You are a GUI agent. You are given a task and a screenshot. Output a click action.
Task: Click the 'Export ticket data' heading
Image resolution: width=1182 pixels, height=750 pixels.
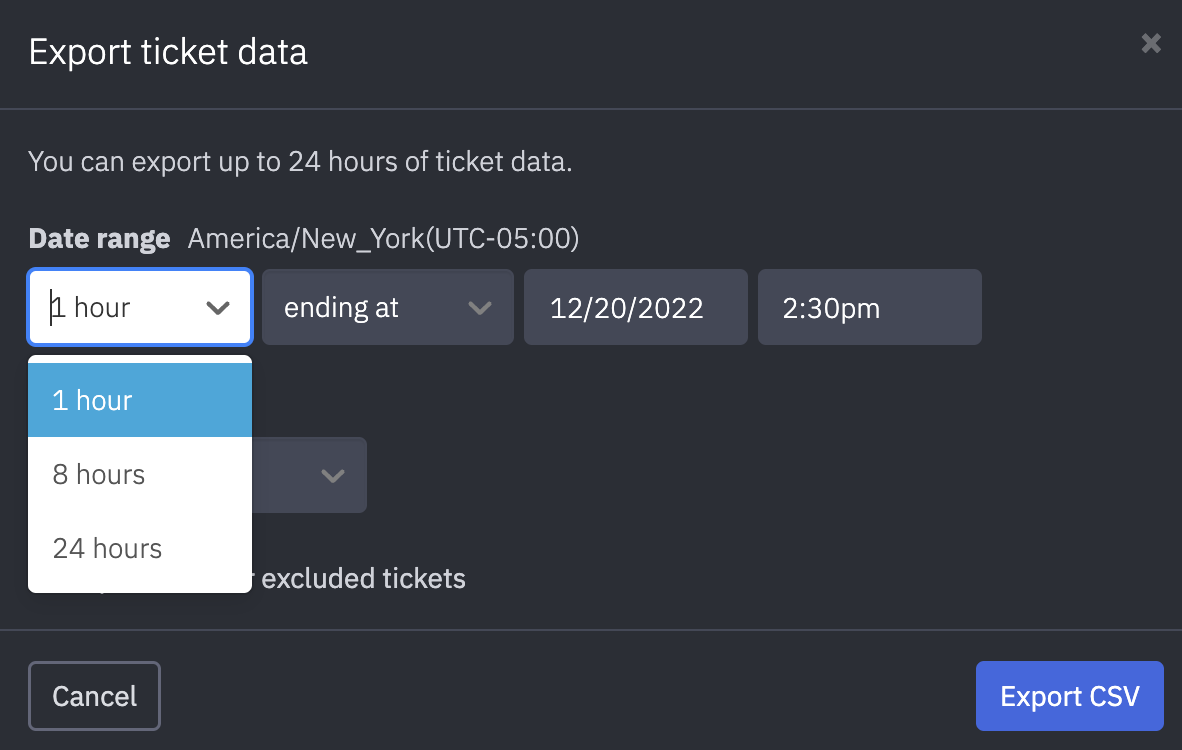(168, 51)
